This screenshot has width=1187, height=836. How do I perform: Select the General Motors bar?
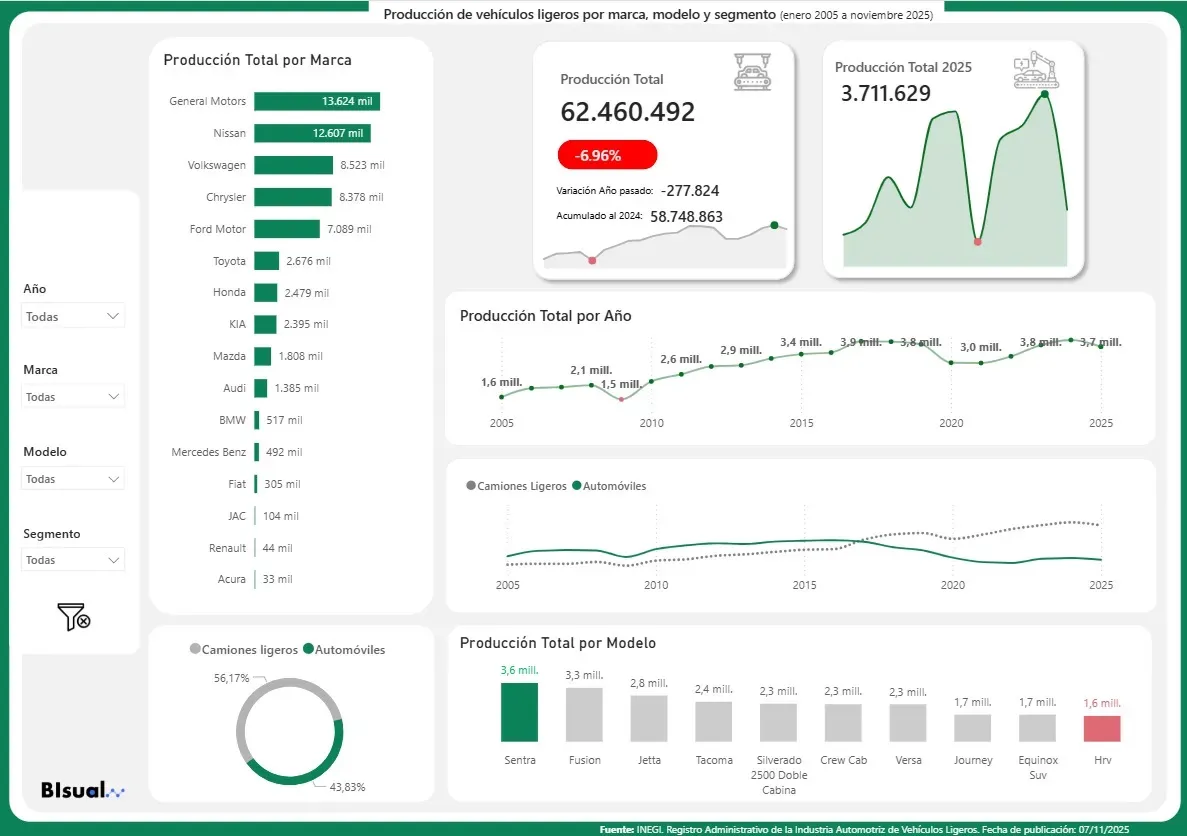click(316, 101)
